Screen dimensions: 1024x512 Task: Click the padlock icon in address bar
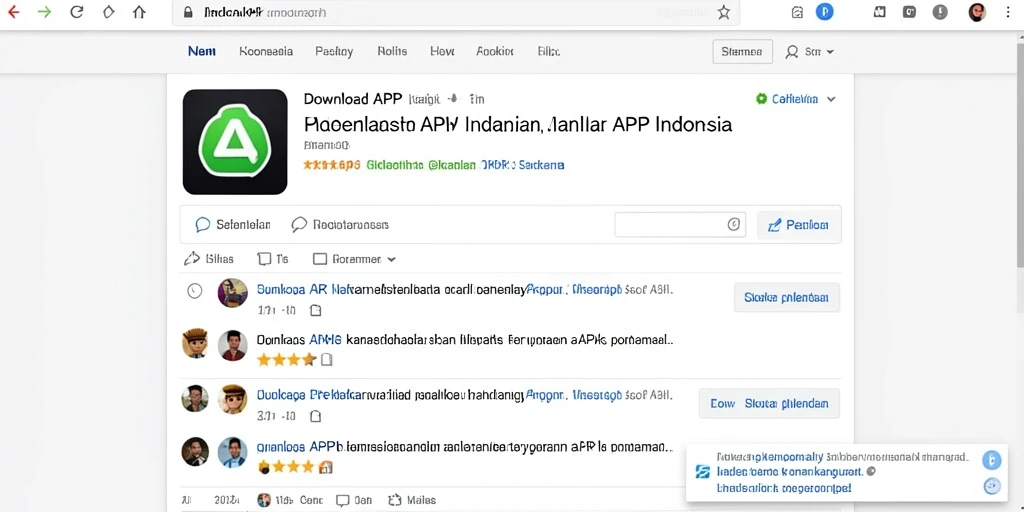click(189, 12)
